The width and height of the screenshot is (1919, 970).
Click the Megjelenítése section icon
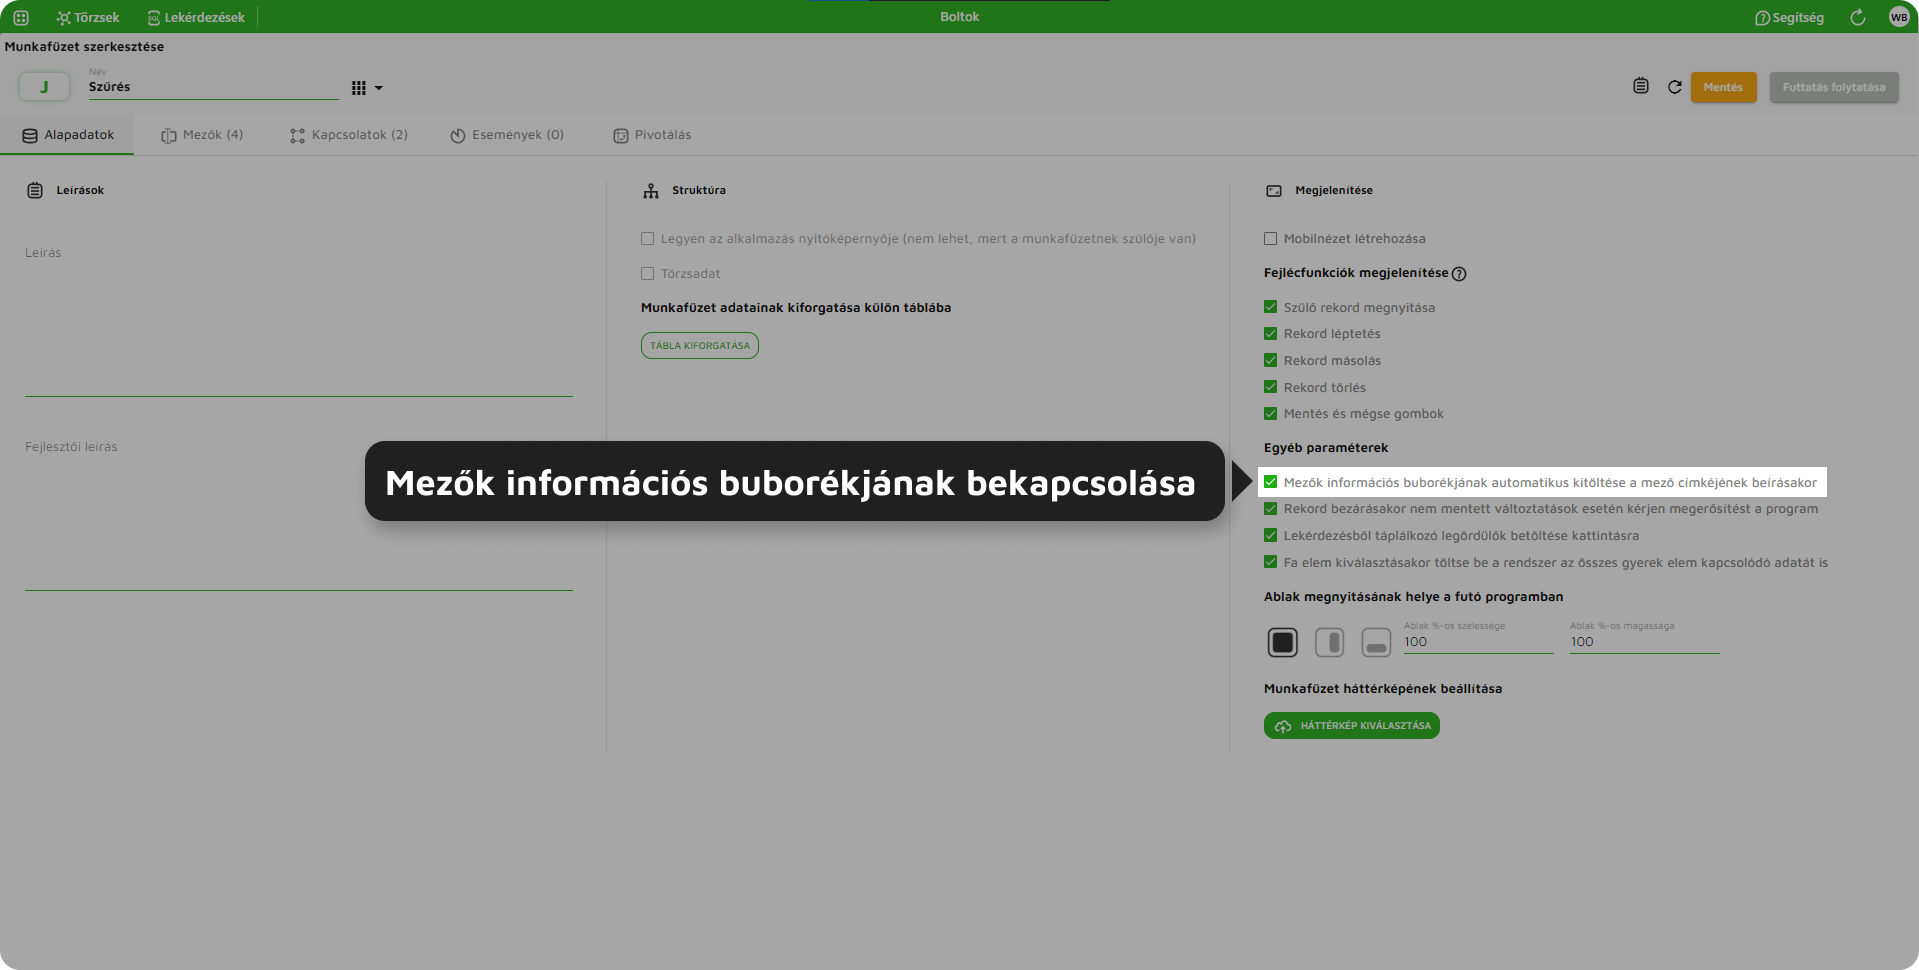1274,190
